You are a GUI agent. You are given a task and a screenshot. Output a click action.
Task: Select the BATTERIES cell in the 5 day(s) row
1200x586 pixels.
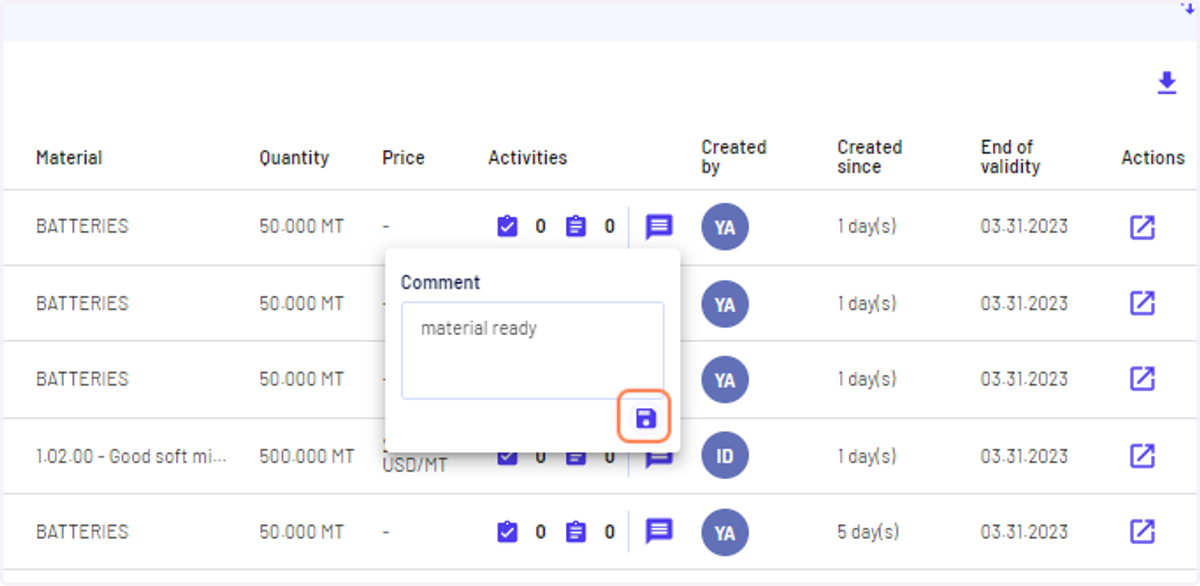pos(82,532)
